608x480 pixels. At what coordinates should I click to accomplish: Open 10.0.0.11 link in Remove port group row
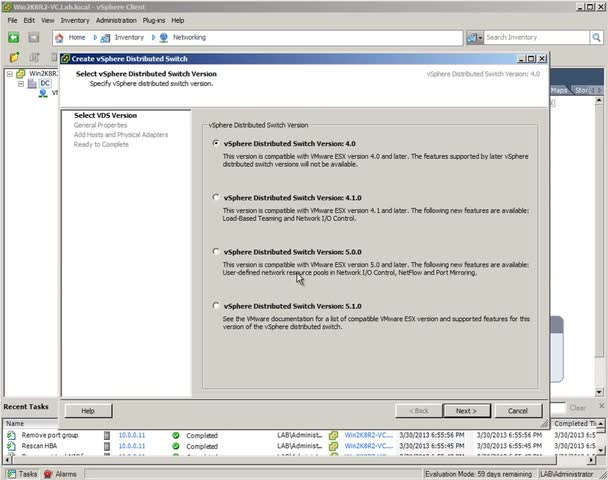click(131, 435)
